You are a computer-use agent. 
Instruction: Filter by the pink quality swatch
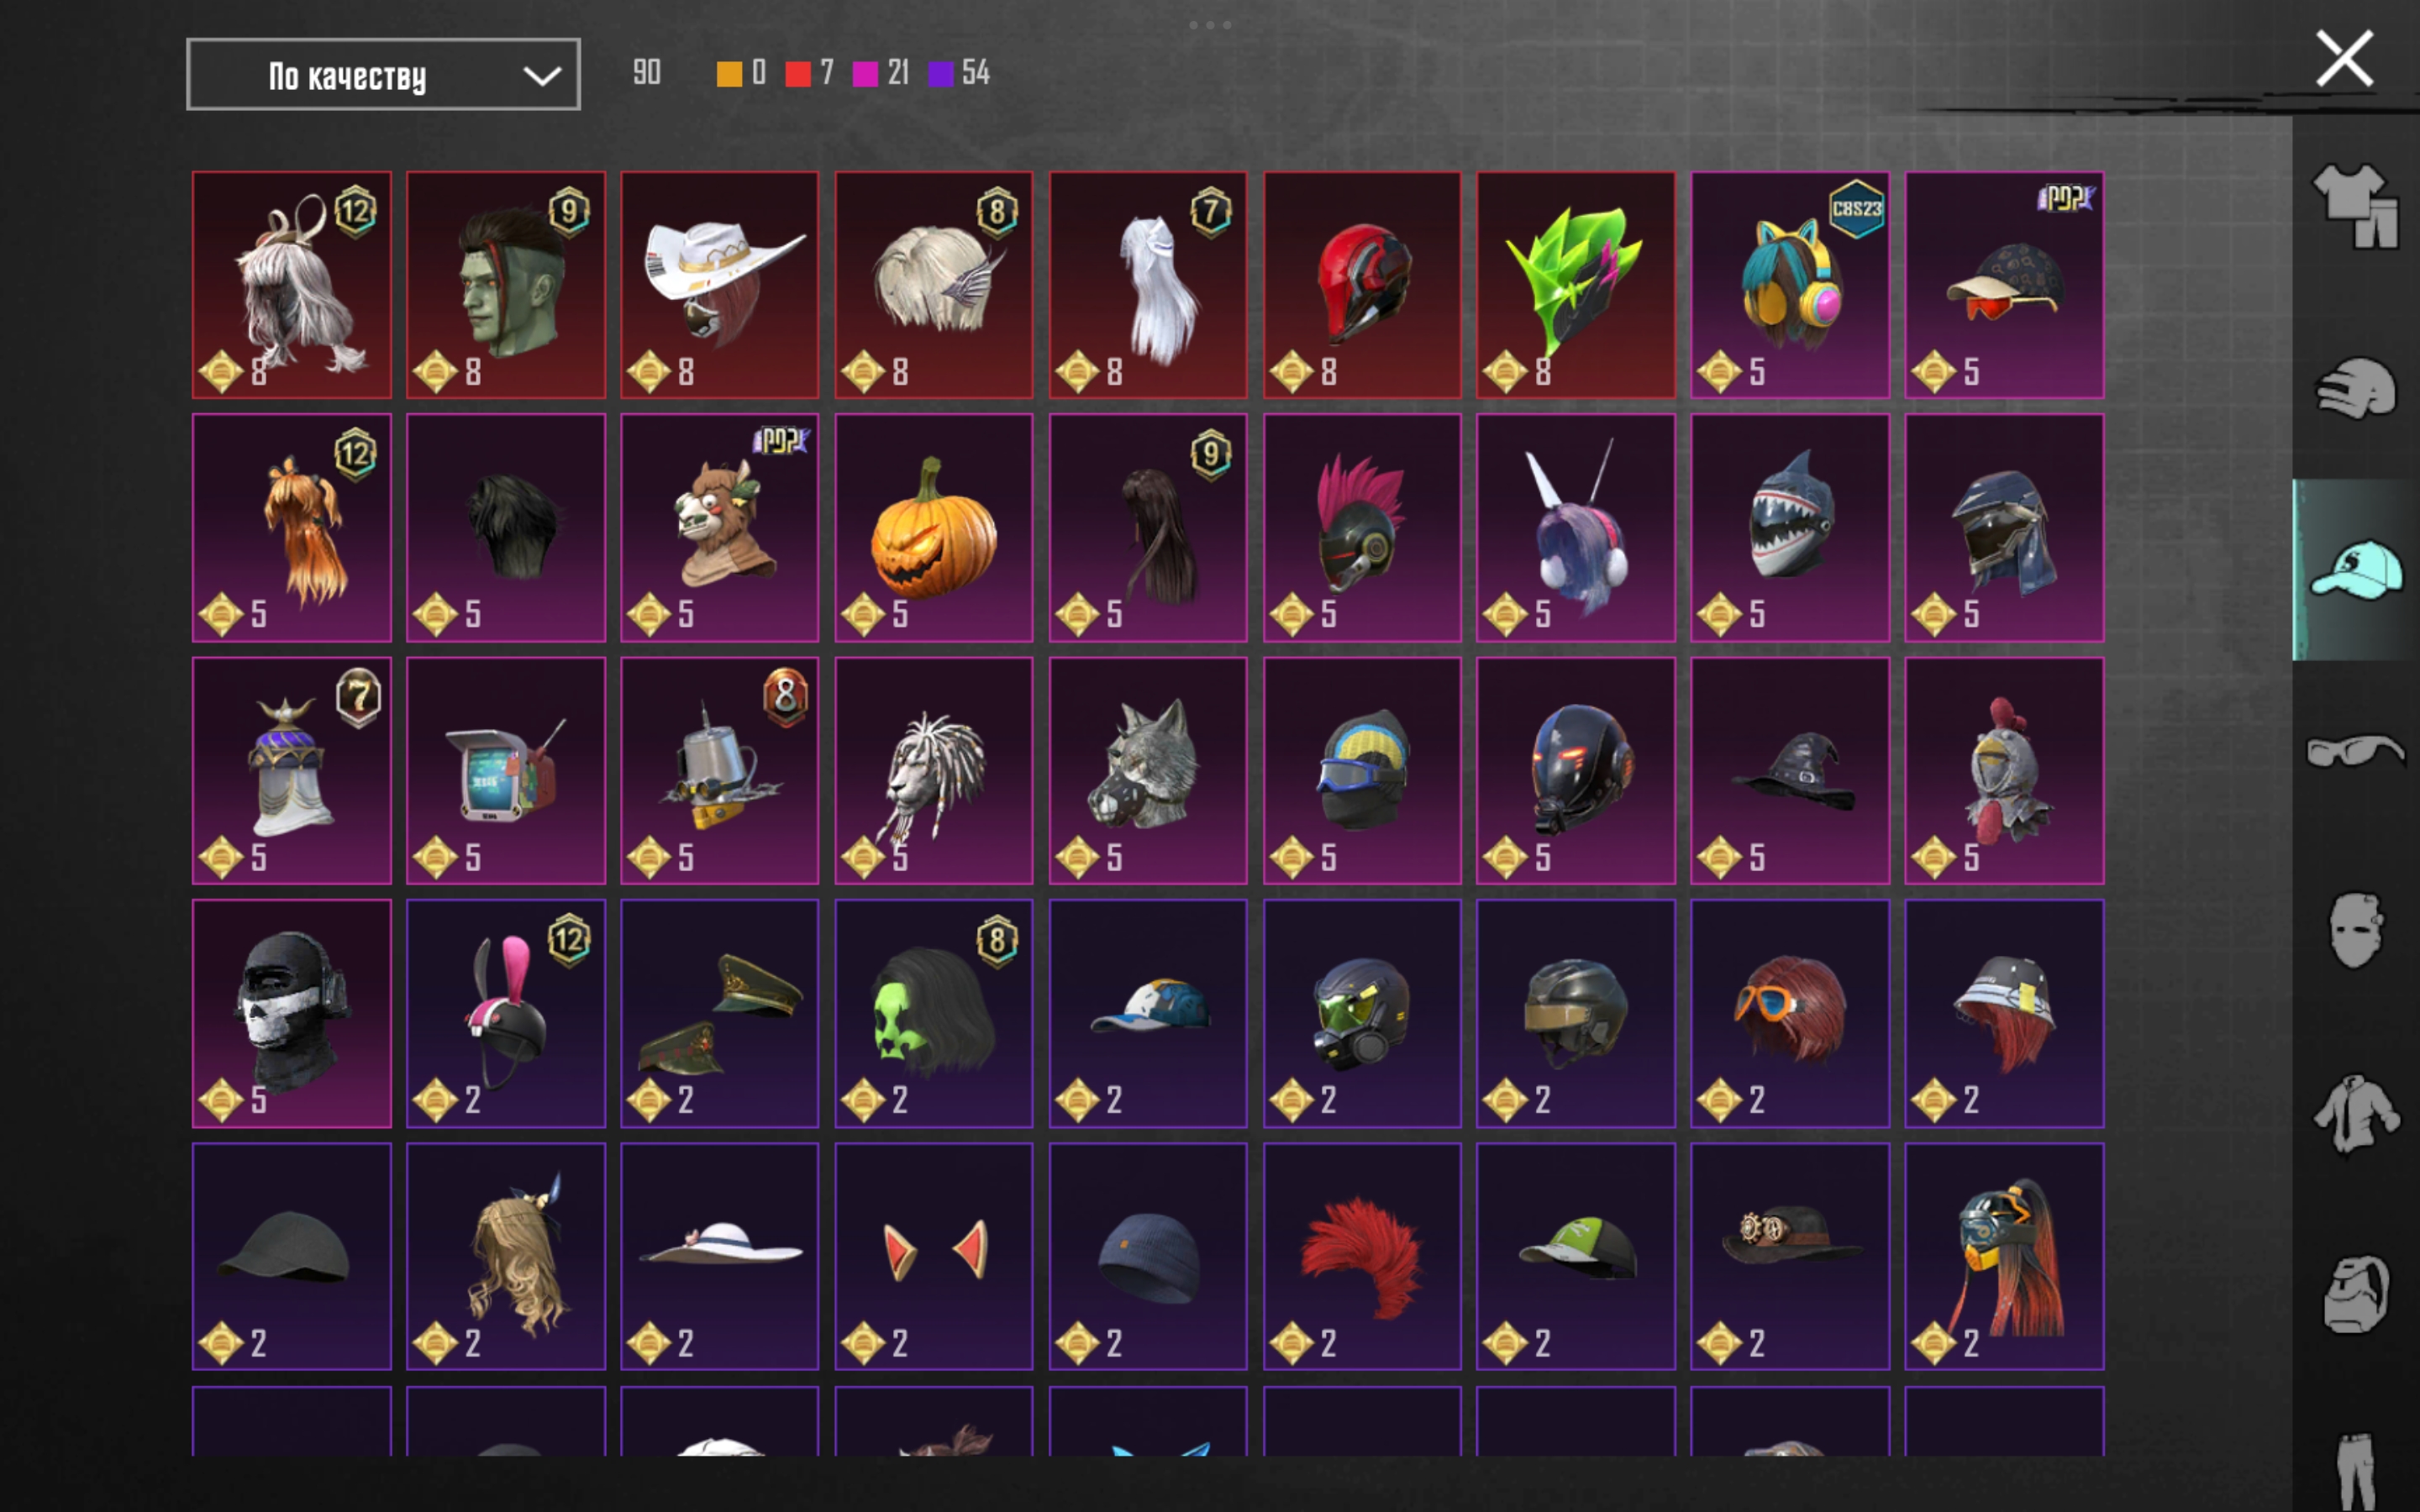point(865,73)
